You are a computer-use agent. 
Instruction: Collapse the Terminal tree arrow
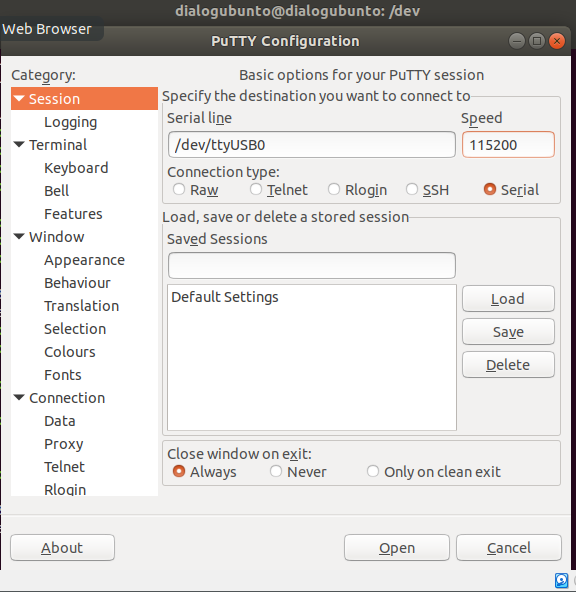(19, 145)
